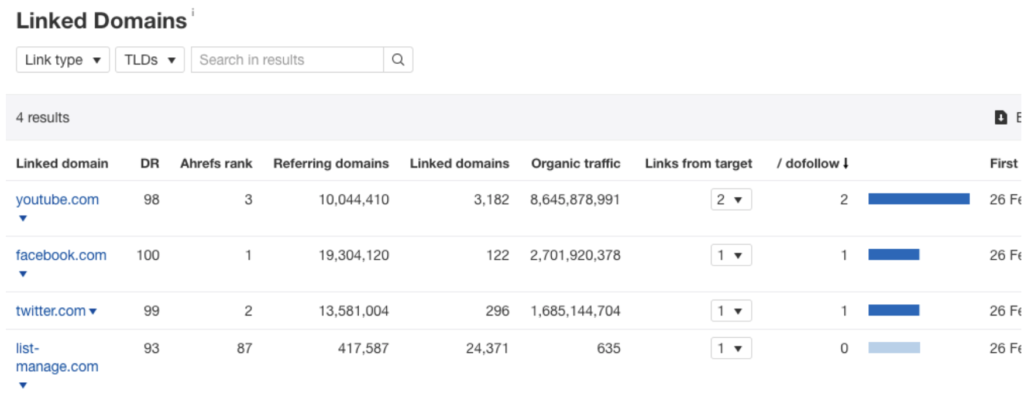Sort by dofollow column header
1024x398 pixels.
(x=812, y=163)
